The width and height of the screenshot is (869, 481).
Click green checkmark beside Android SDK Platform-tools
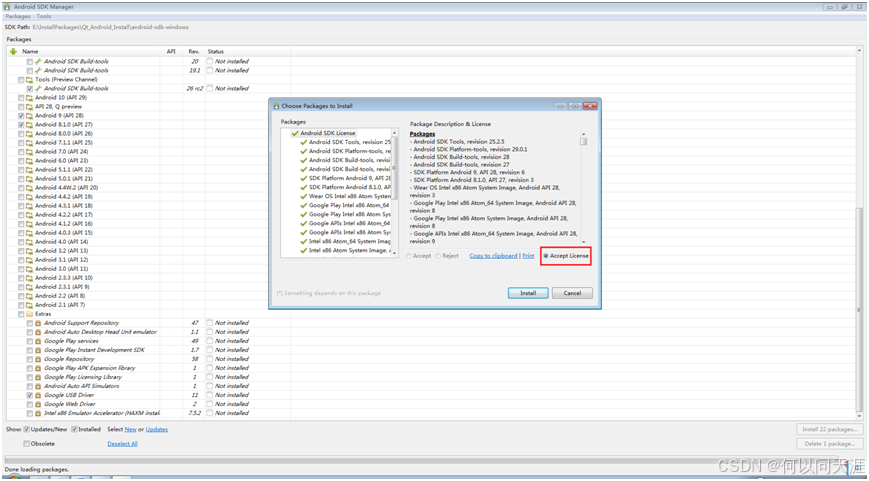point(303,151)
